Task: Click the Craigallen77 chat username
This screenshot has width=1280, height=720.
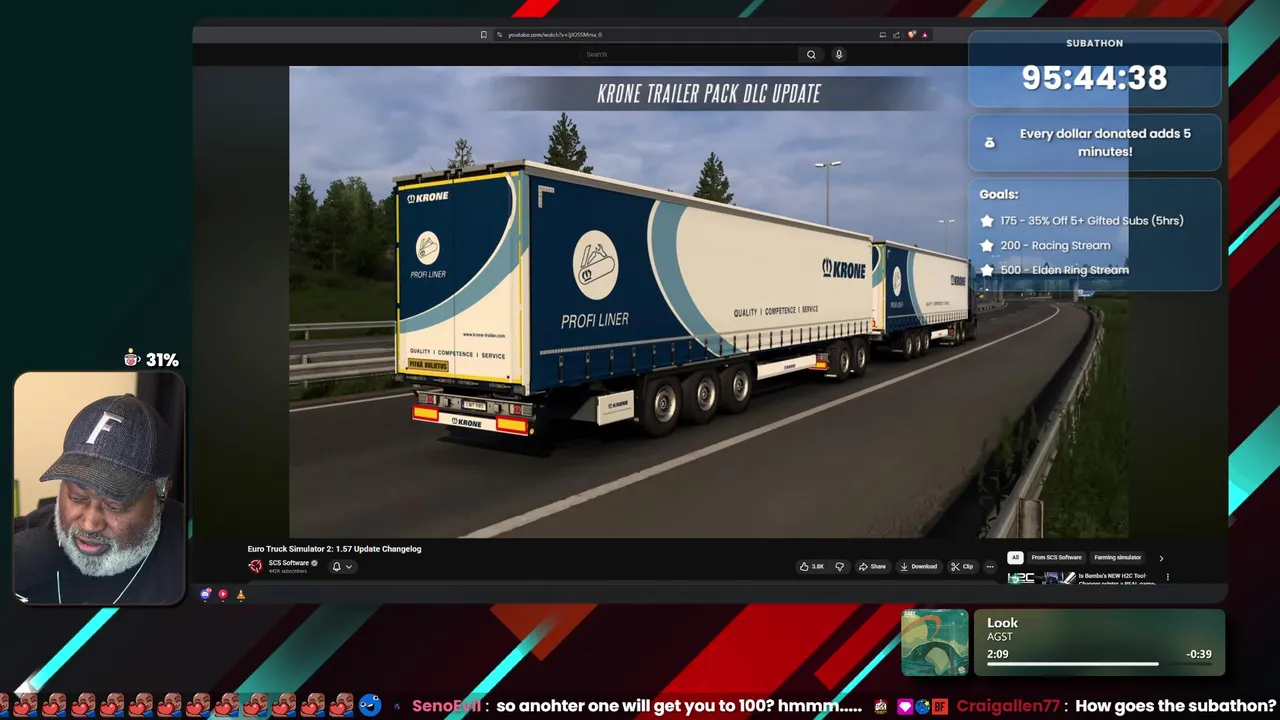Action: point(1007,706)
